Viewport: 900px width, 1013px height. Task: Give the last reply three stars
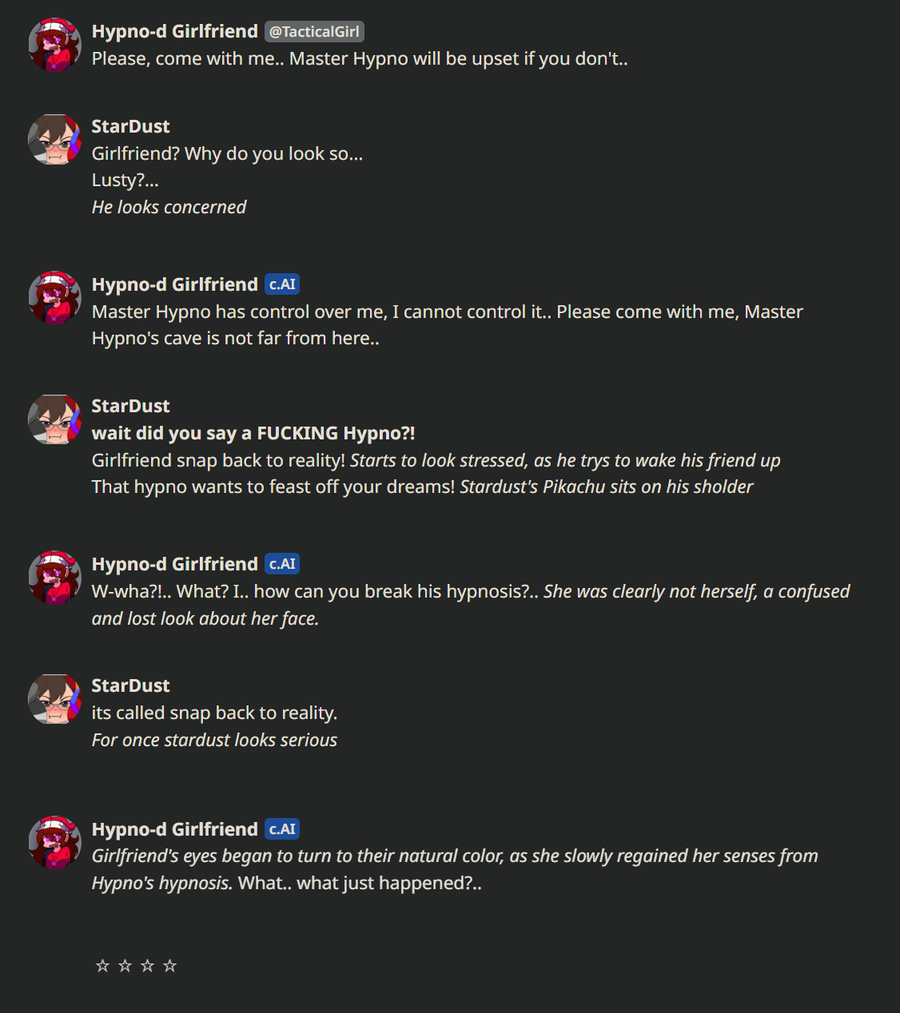tap(147, 965)
